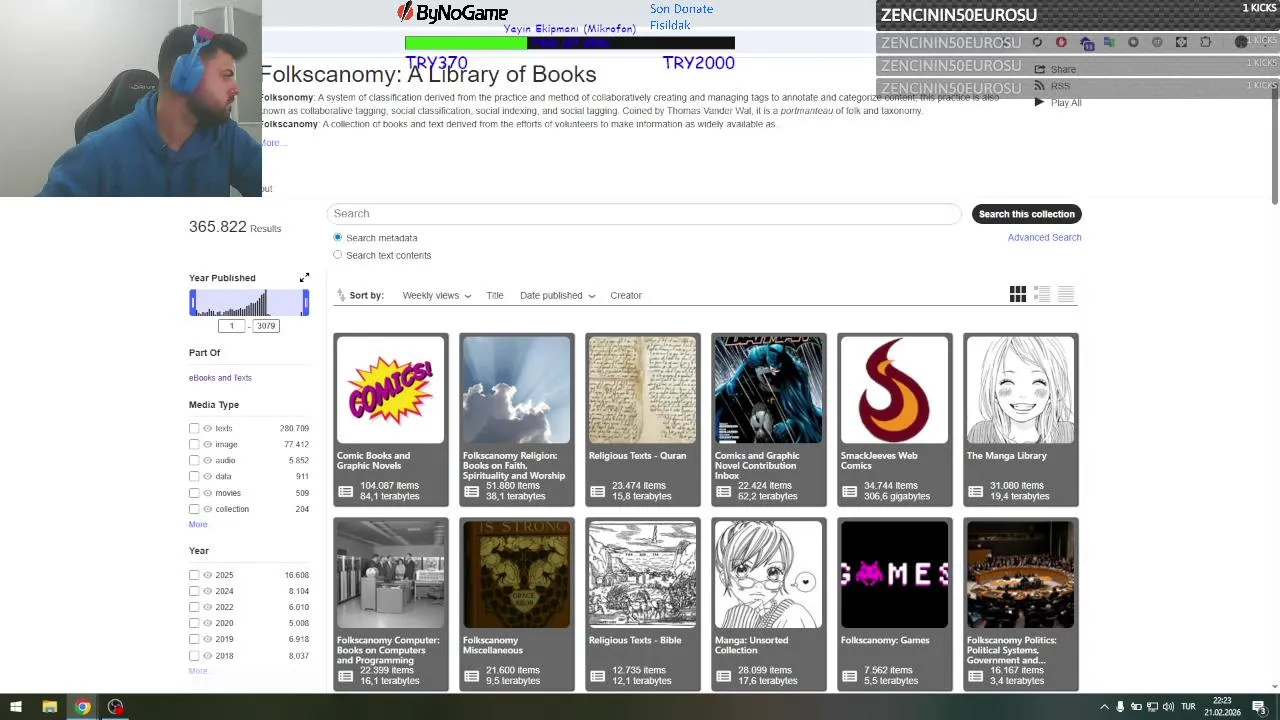Open the notification center icon
1280x720 pixels.
1259,707
